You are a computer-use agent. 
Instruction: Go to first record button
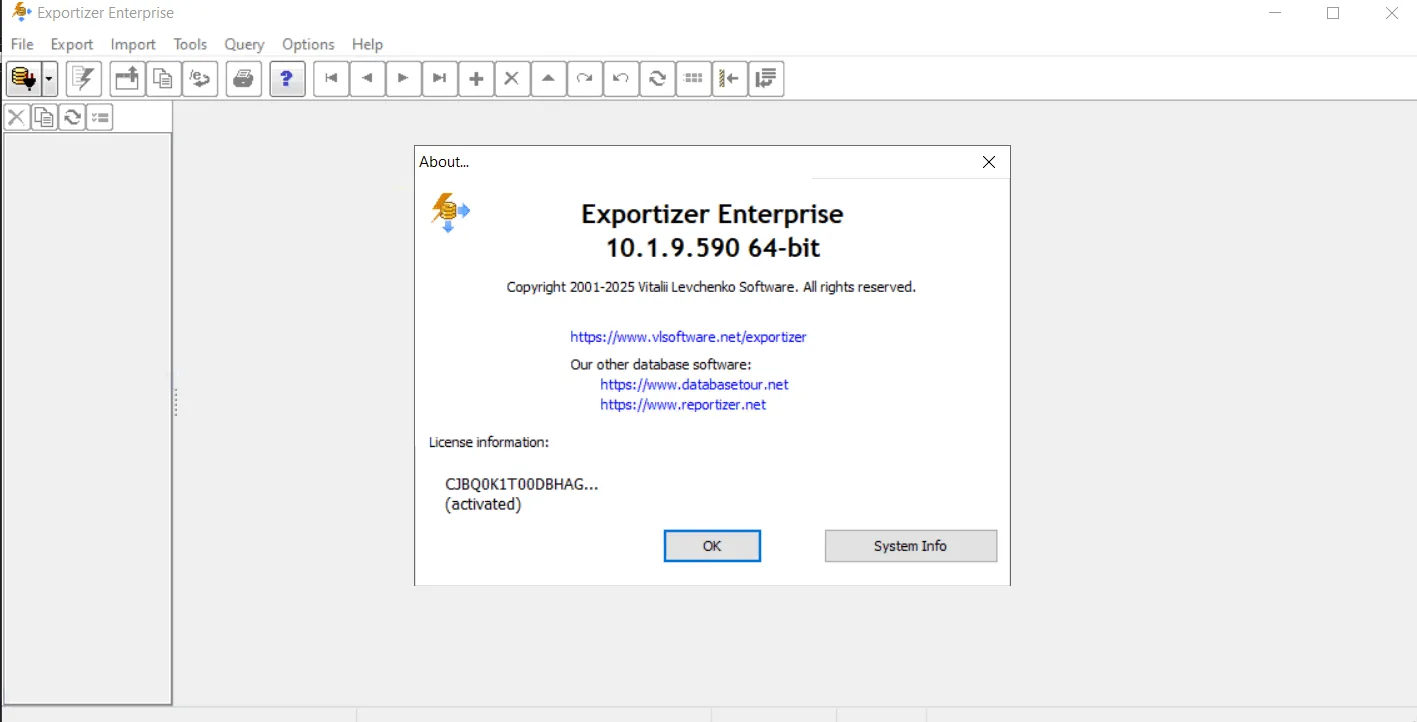point(331,78)
